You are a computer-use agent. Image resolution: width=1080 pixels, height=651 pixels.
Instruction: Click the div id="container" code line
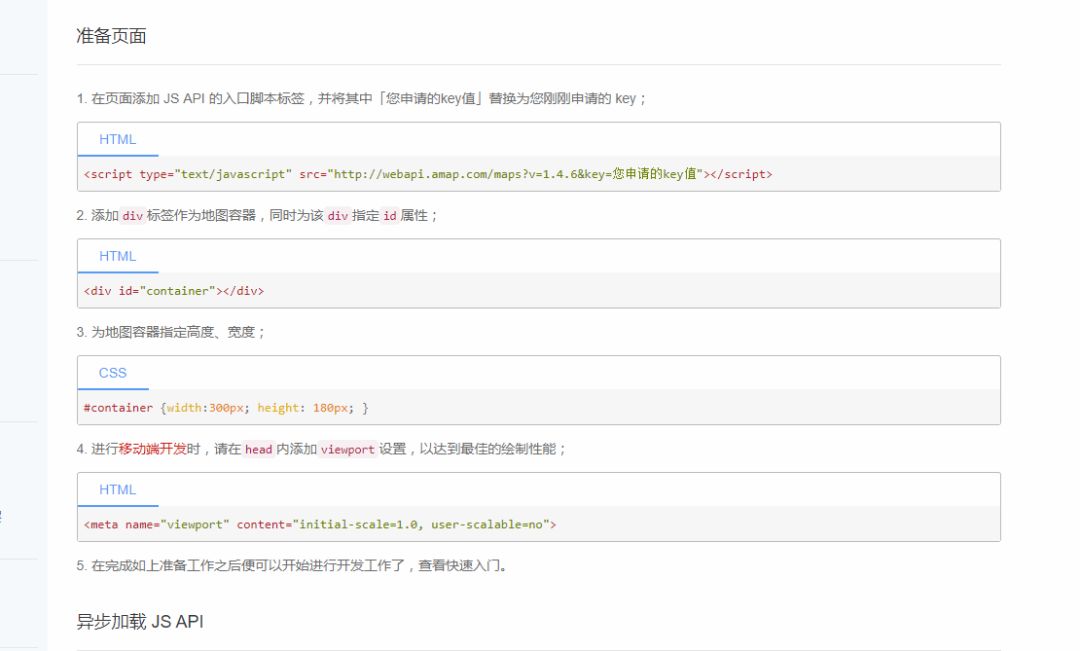(x=174, y=291)
